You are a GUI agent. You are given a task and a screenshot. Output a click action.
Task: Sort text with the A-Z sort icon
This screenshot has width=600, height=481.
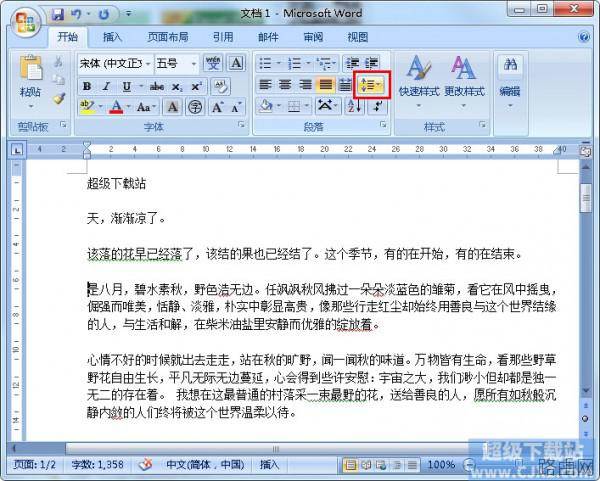(354, 106)
